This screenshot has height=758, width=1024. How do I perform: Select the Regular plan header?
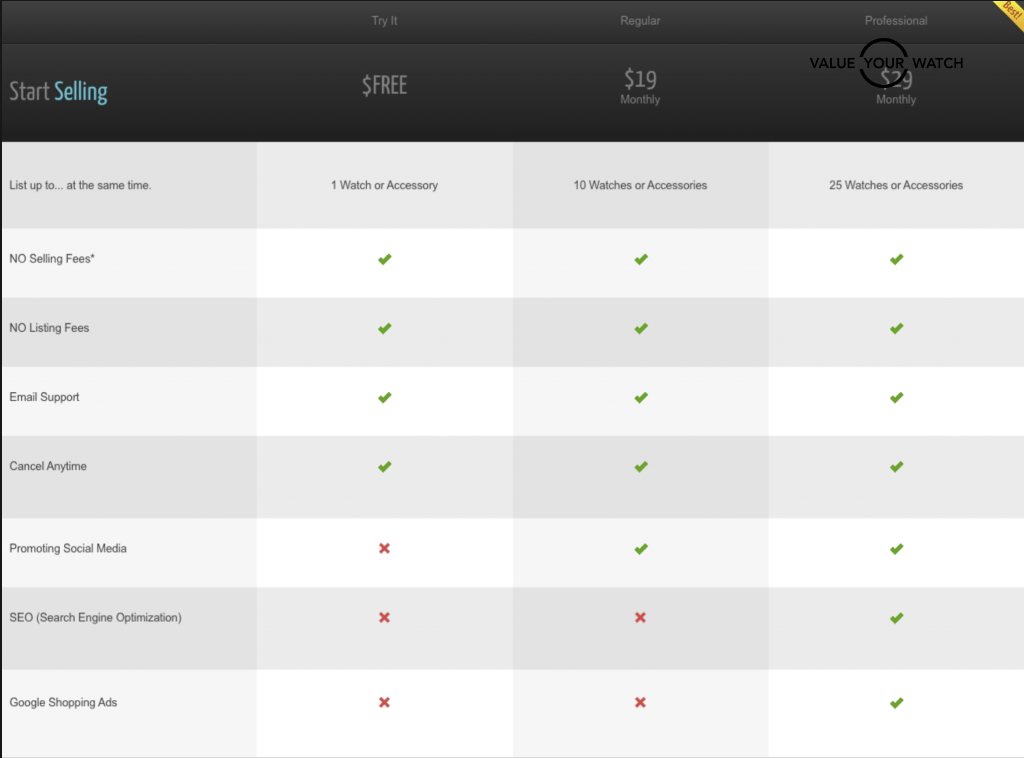[x=640, y=21]
